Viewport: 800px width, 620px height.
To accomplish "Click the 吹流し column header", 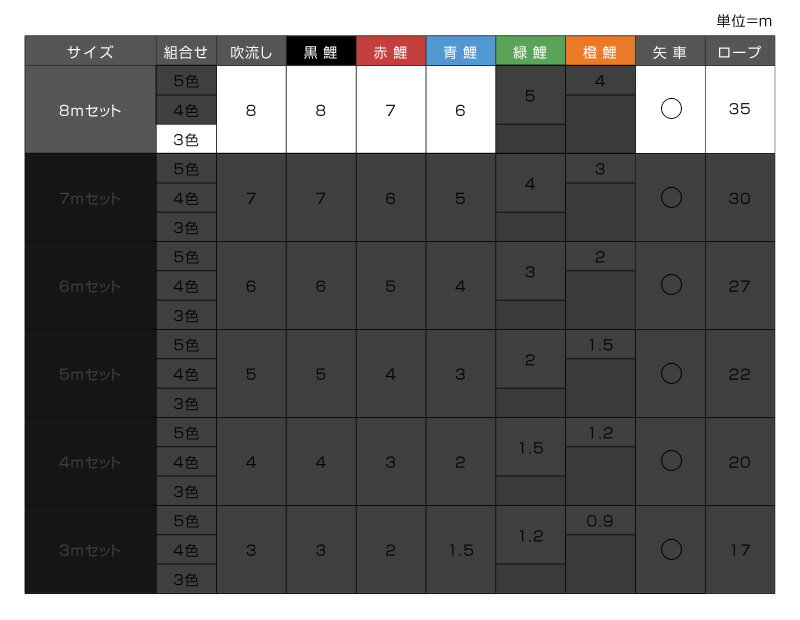I will point(251,52).
